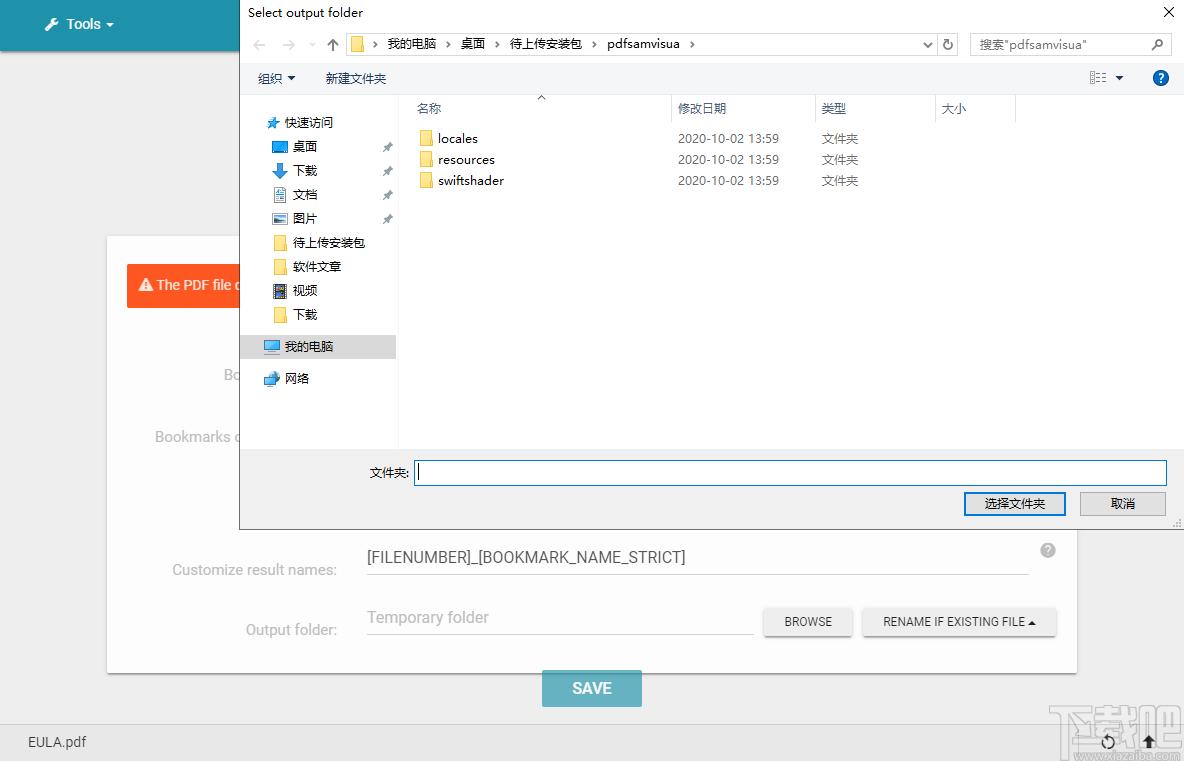Screen dimensions: 1184x761
Task: Select 待上传安装包 in the address breadcrumb
Action: coord(545,44)
